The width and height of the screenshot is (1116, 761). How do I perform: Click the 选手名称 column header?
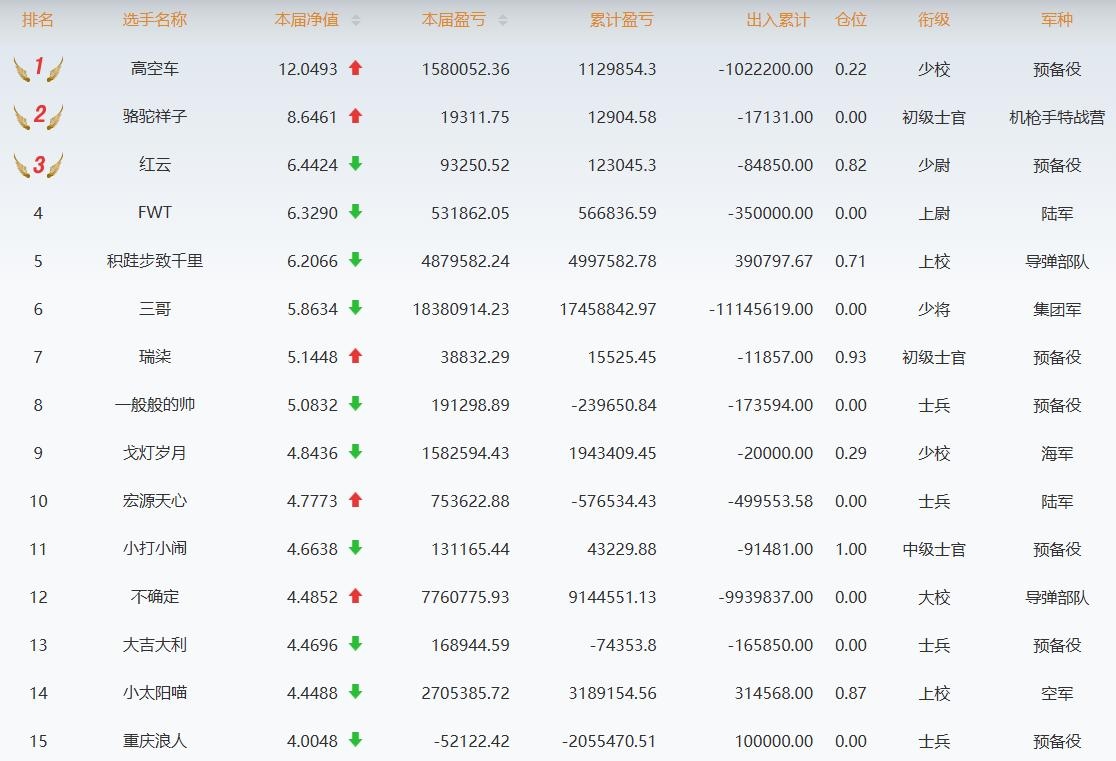(155, 20)
